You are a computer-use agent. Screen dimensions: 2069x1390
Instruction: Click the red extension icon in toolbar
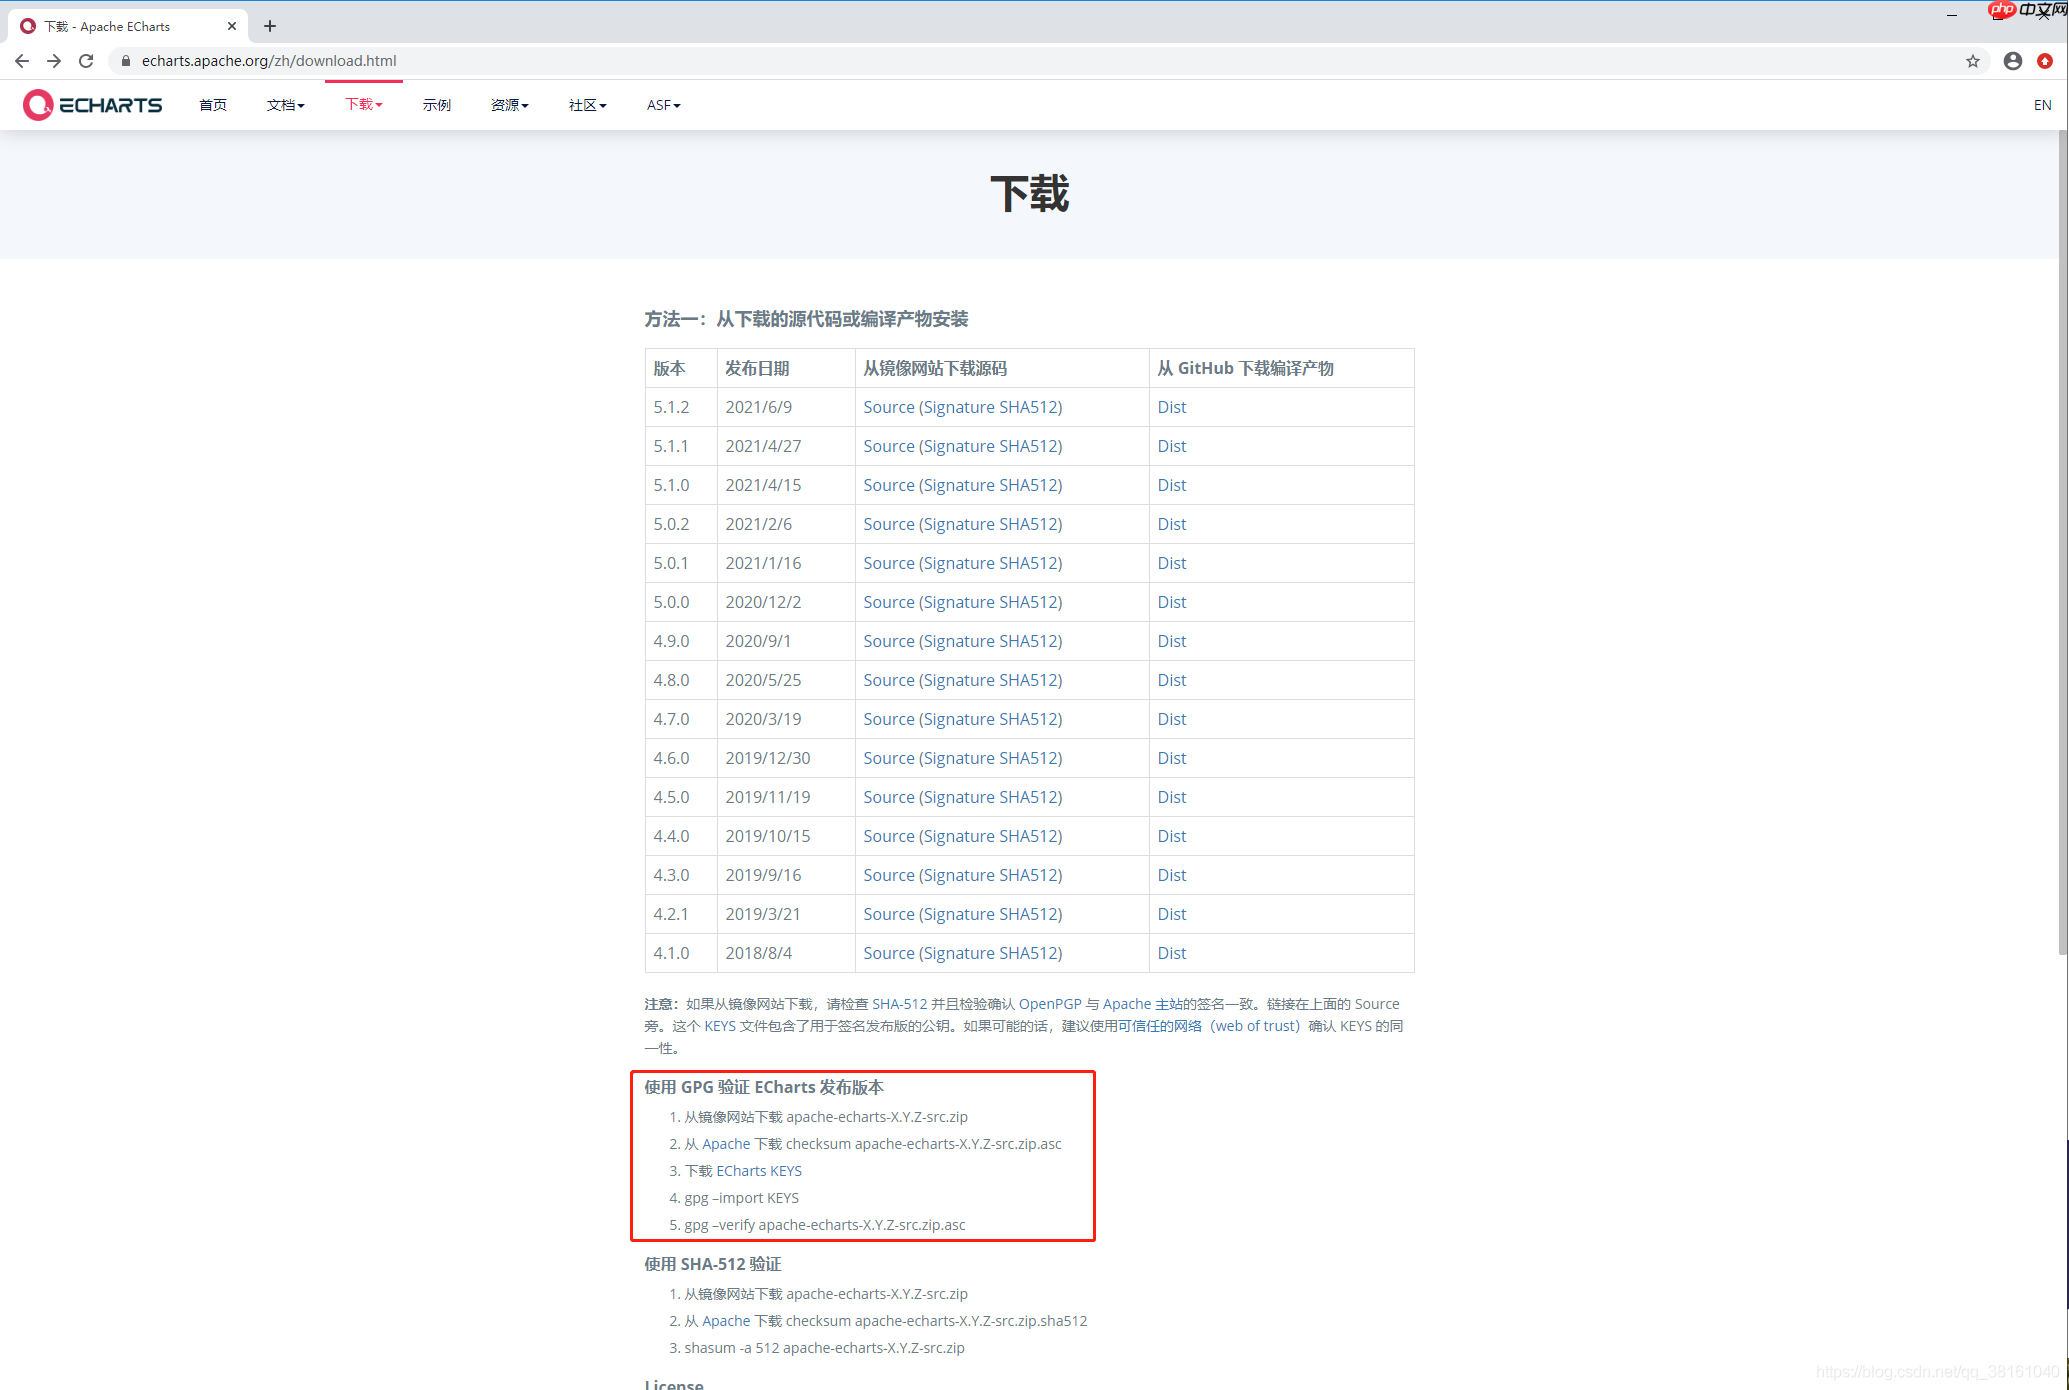coord(2045,61)
